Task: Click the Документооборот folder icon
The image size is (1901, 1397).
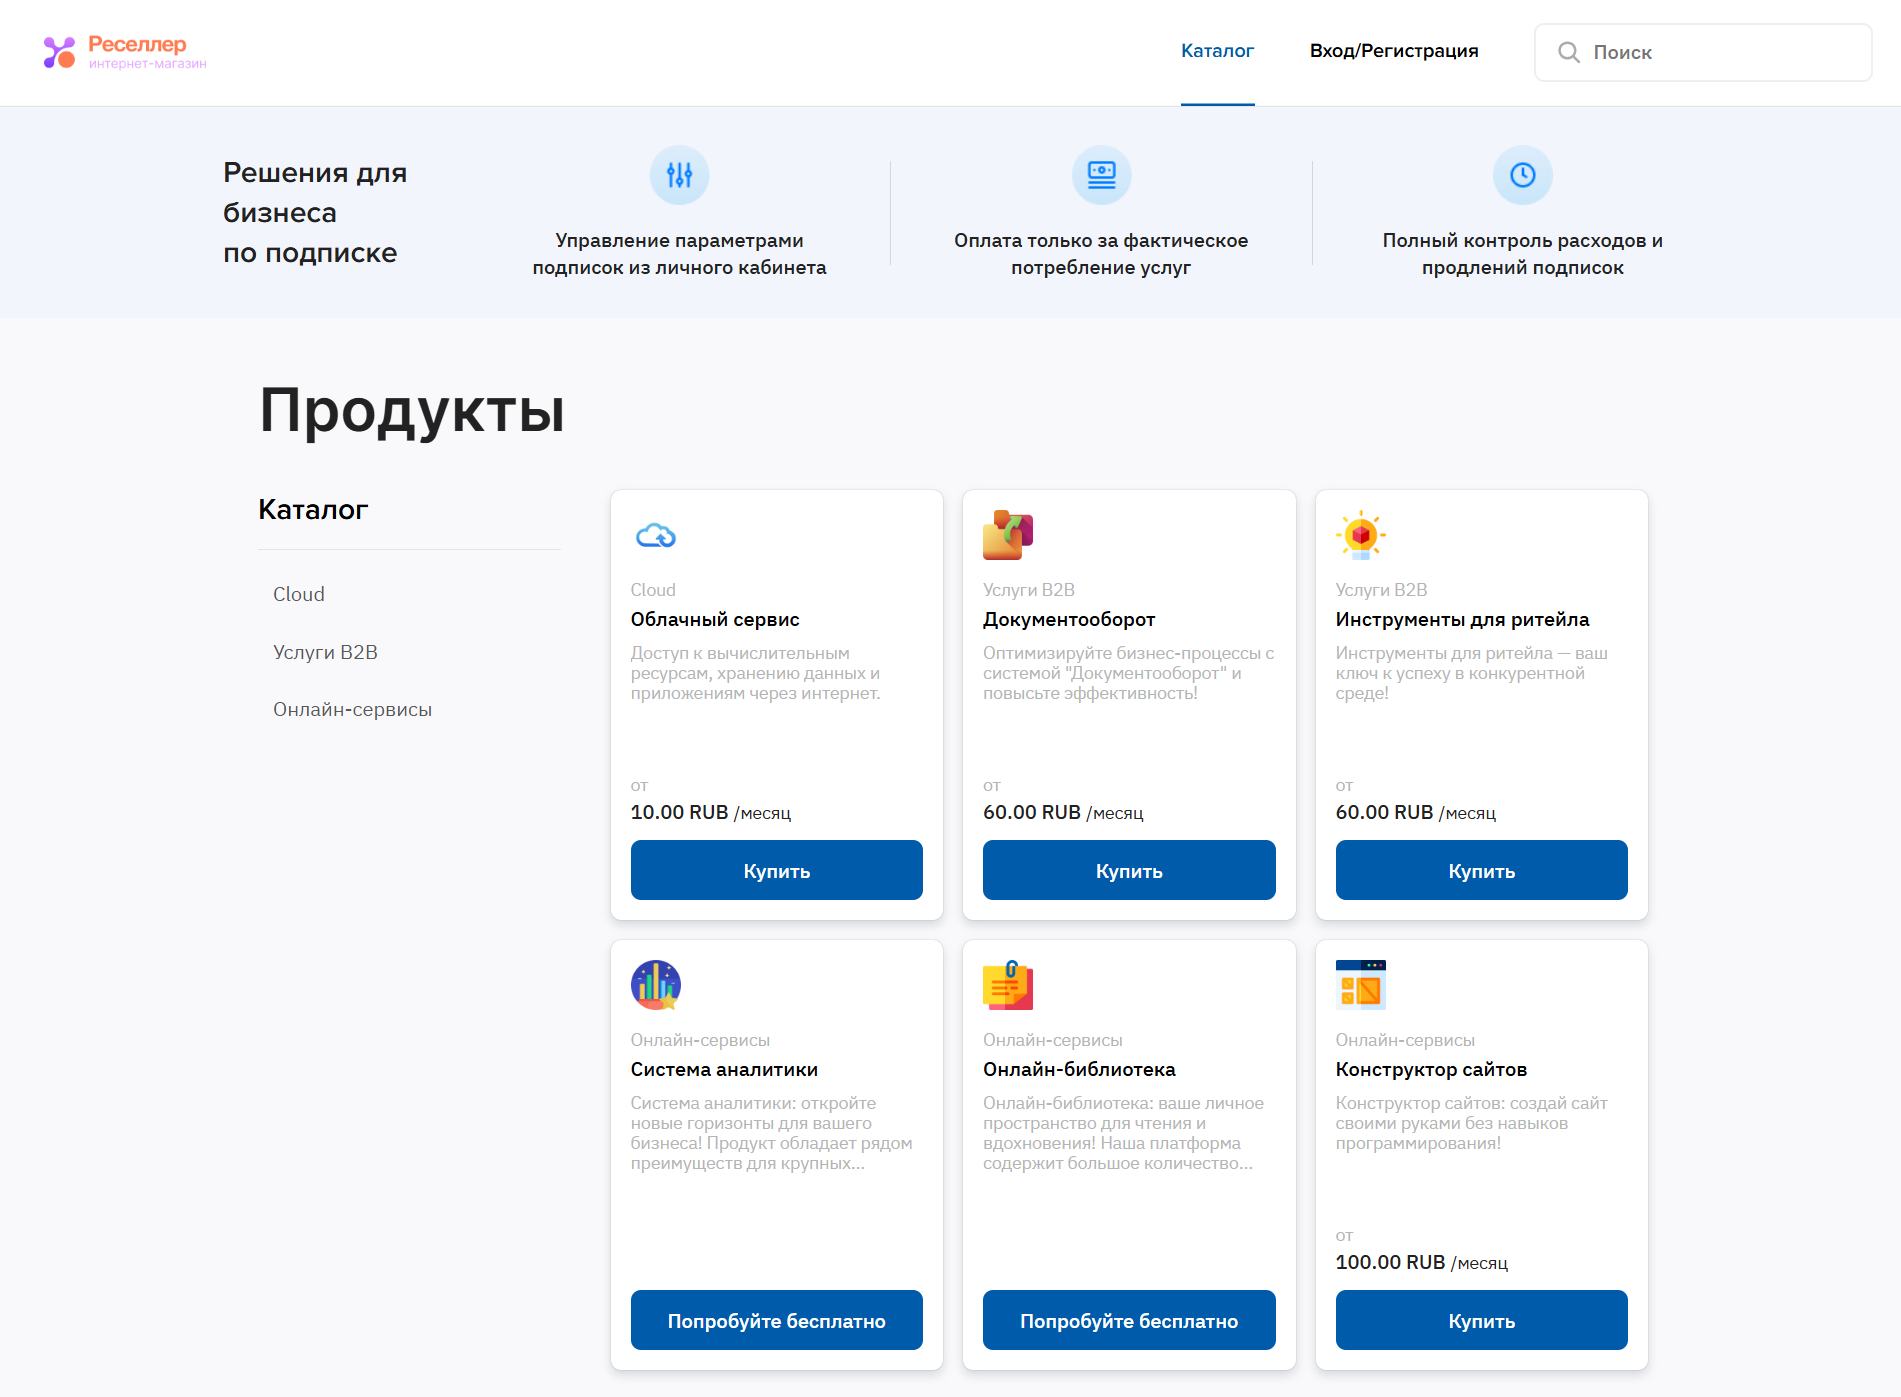Action: click(1007, 535)
